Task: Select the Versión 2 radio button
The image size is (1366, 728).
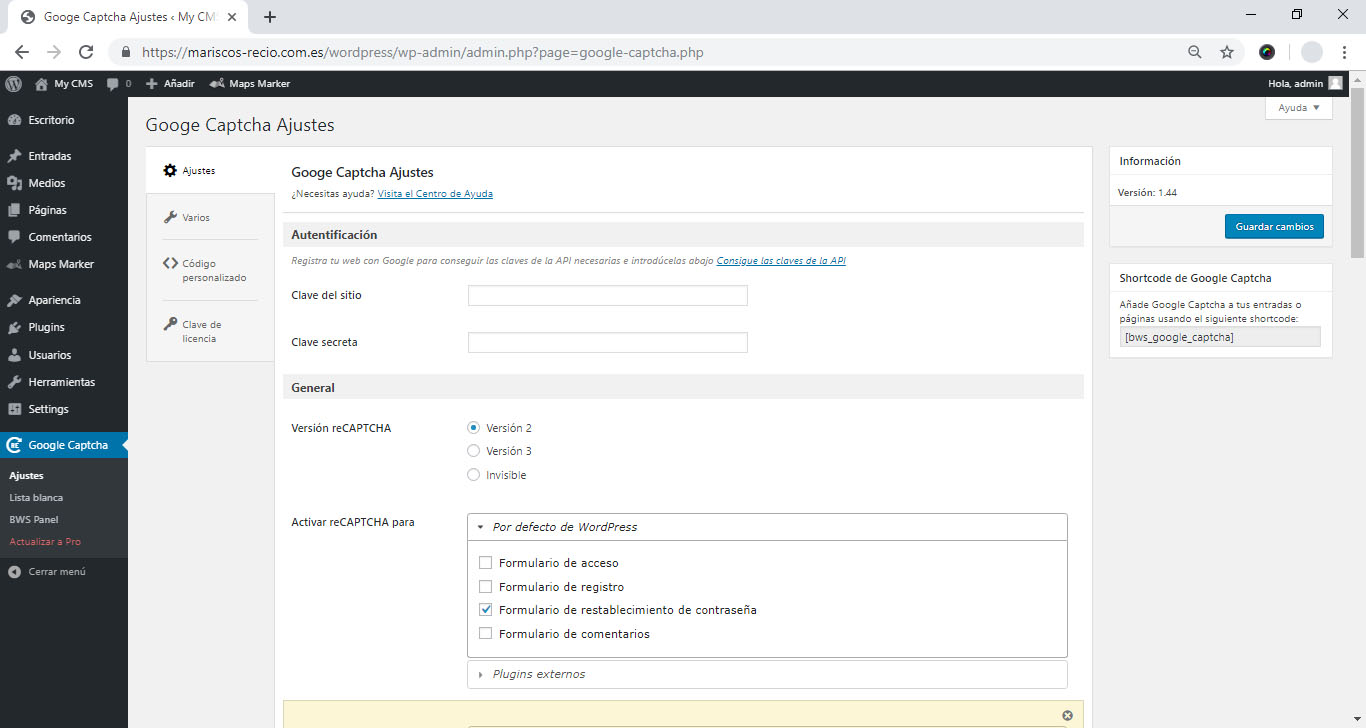Action: pos(474,428)
